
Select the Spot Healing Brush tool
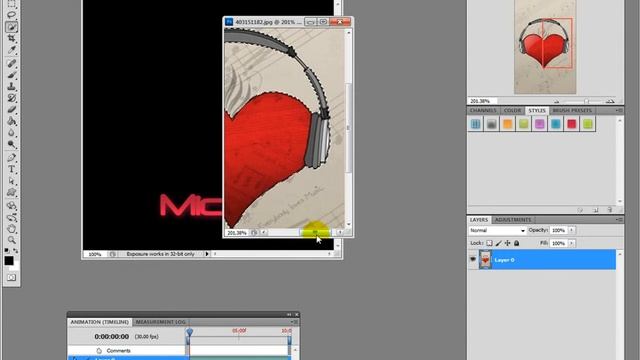tap(11, 63)
